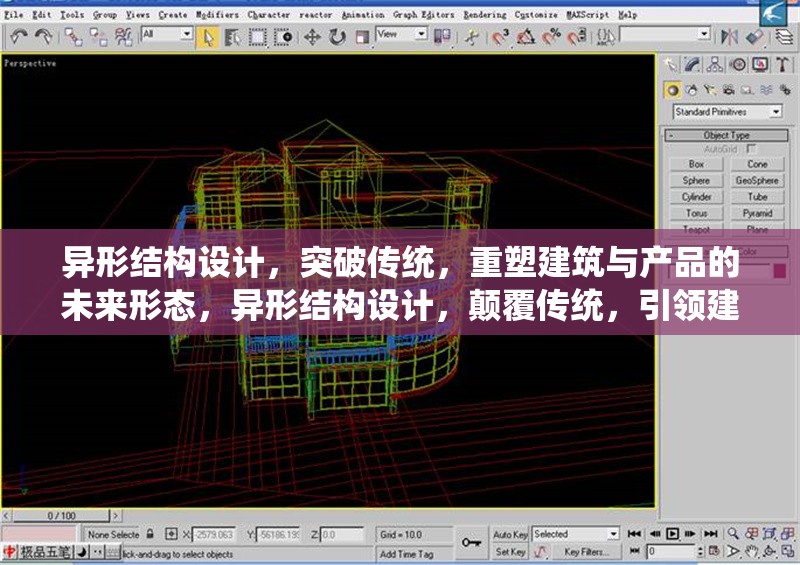The width and height of the screenshot is (800, 565).
Task: Toggle Auto Key animation mode
Action: (510, 534)
